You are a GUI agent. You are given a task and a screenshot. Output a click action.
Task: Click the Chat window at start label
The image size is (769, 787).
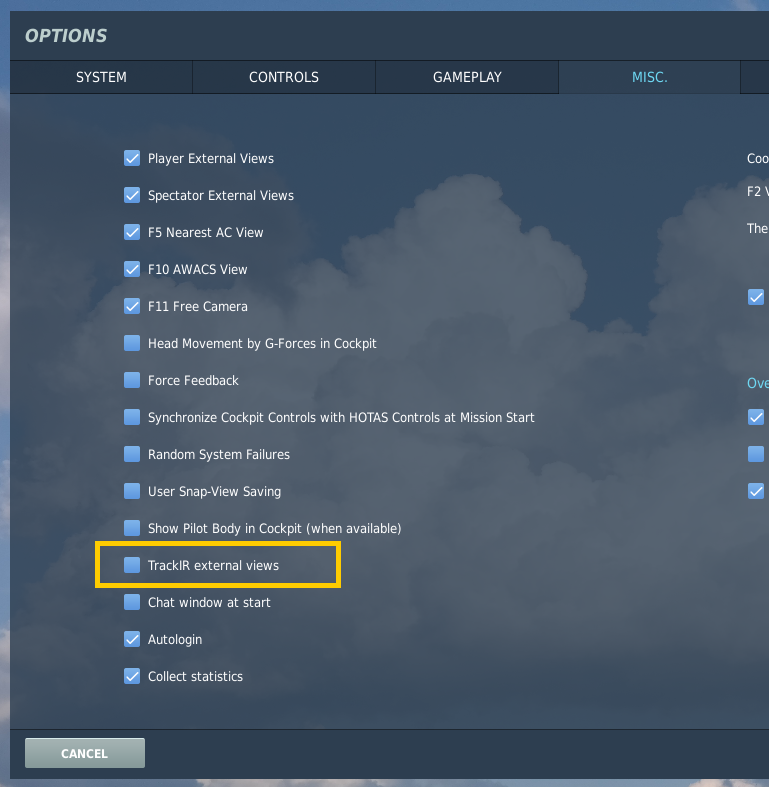[x=209, y=602]
